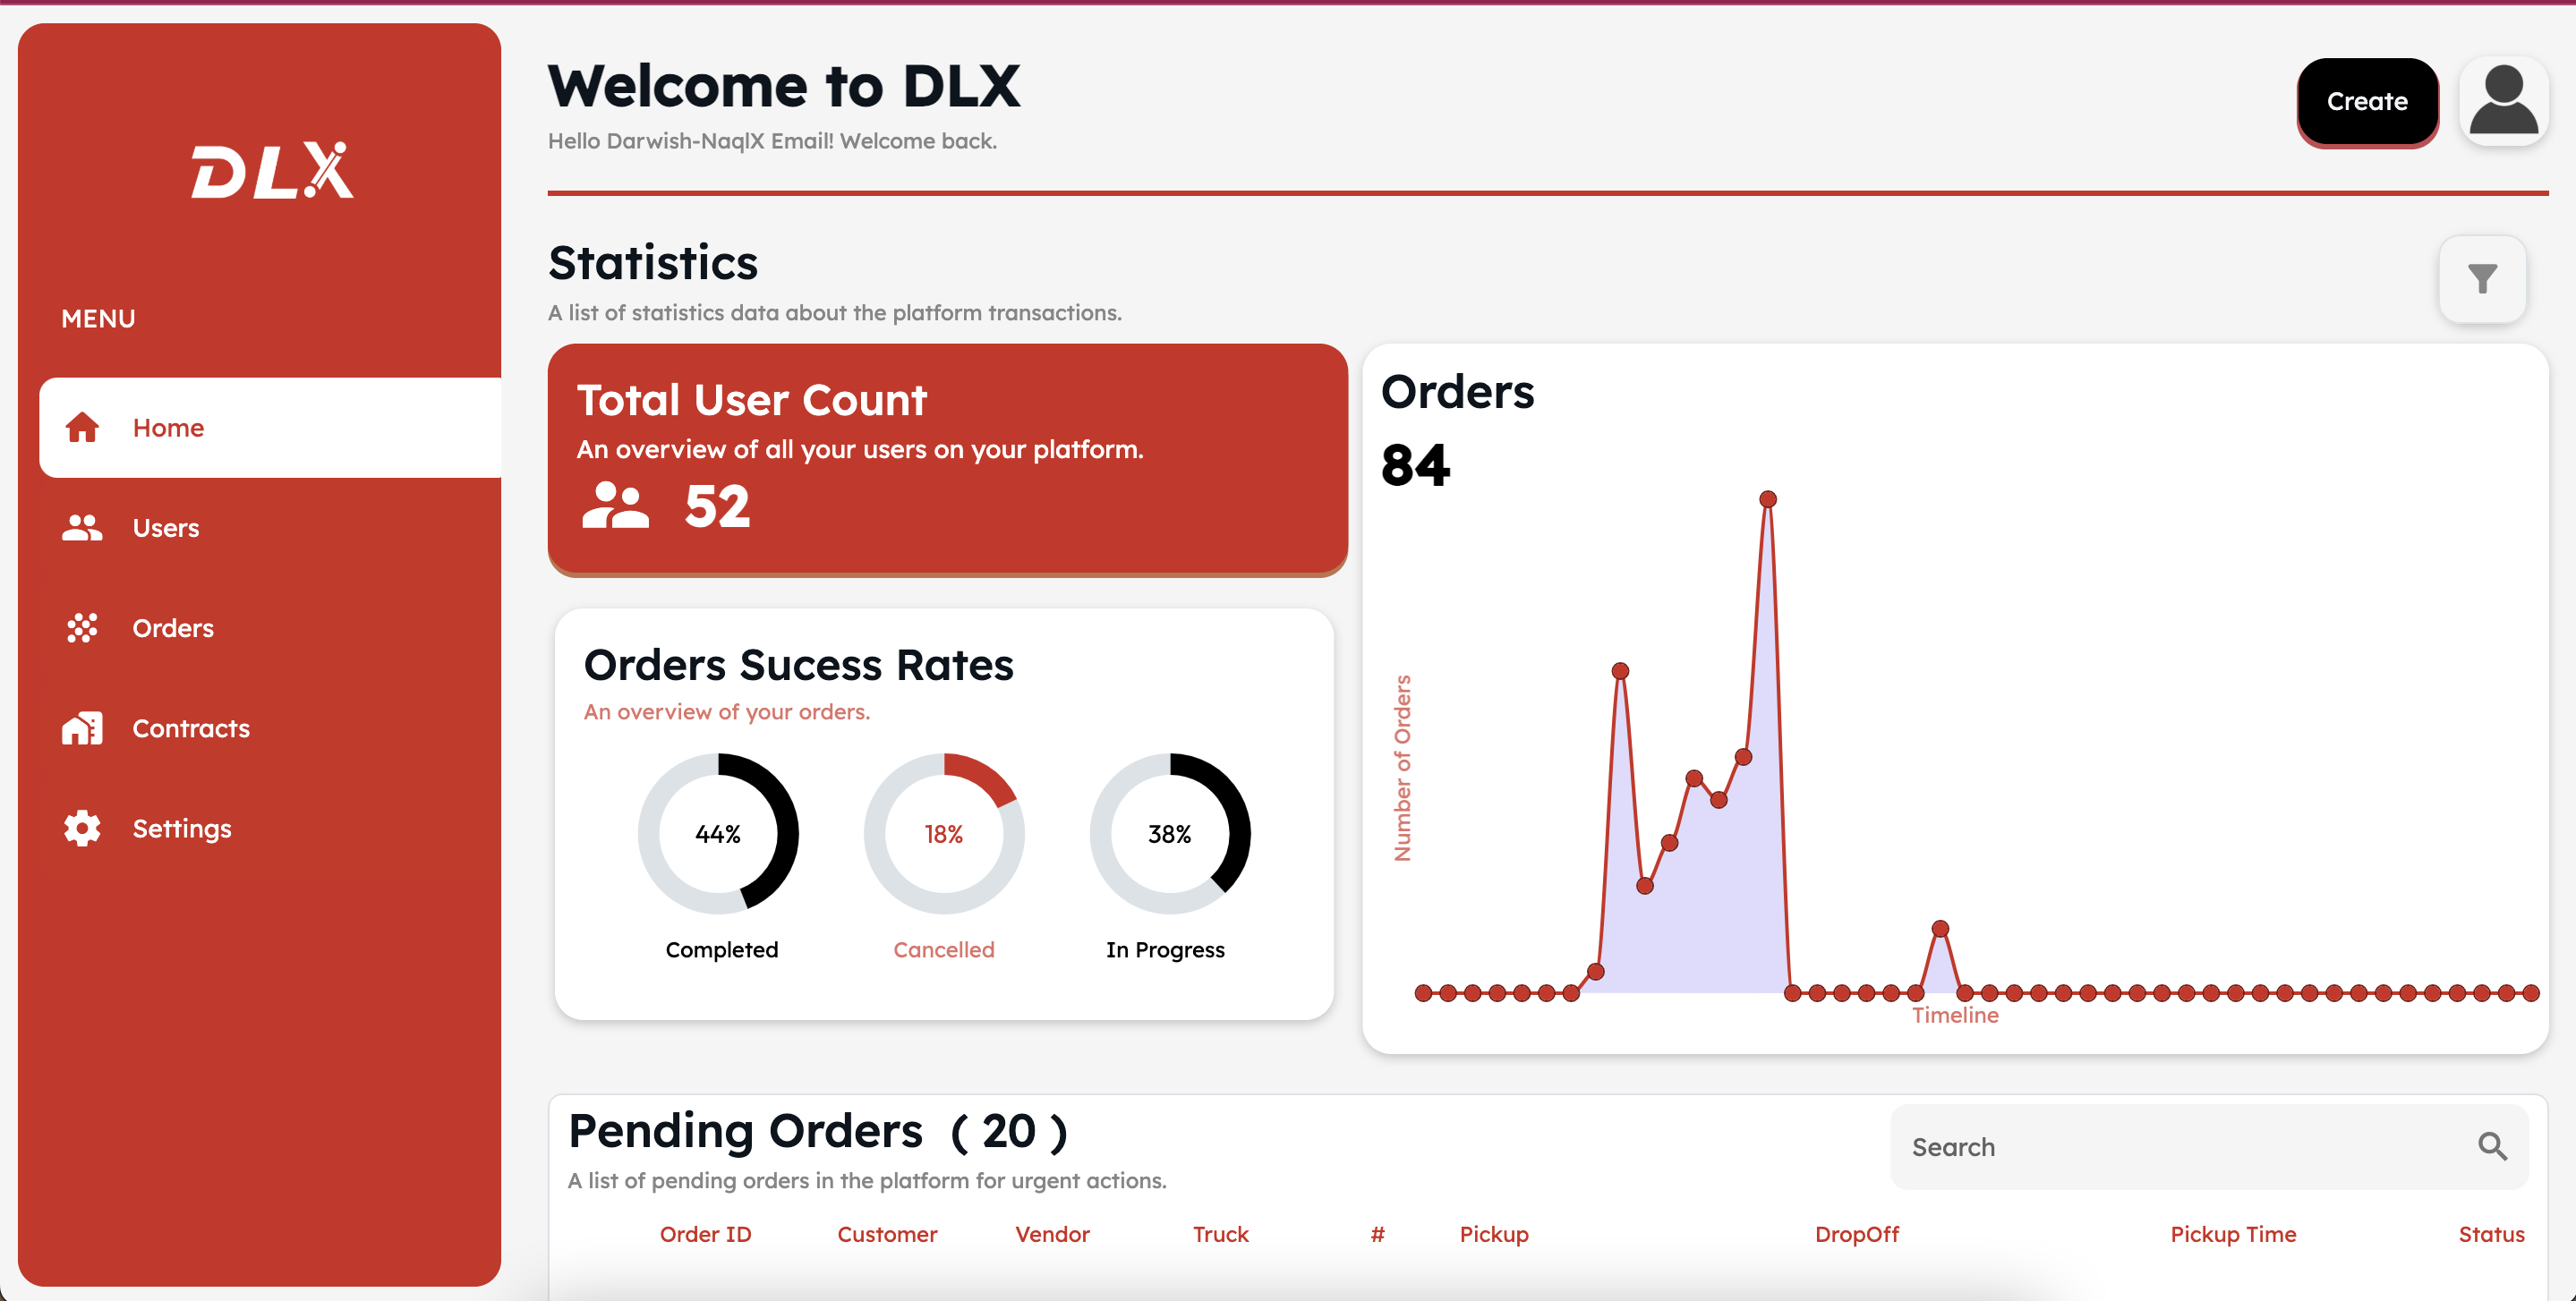Select the Home icon in the sidebar
The image size is (2576, 1301).
point(82,427)
